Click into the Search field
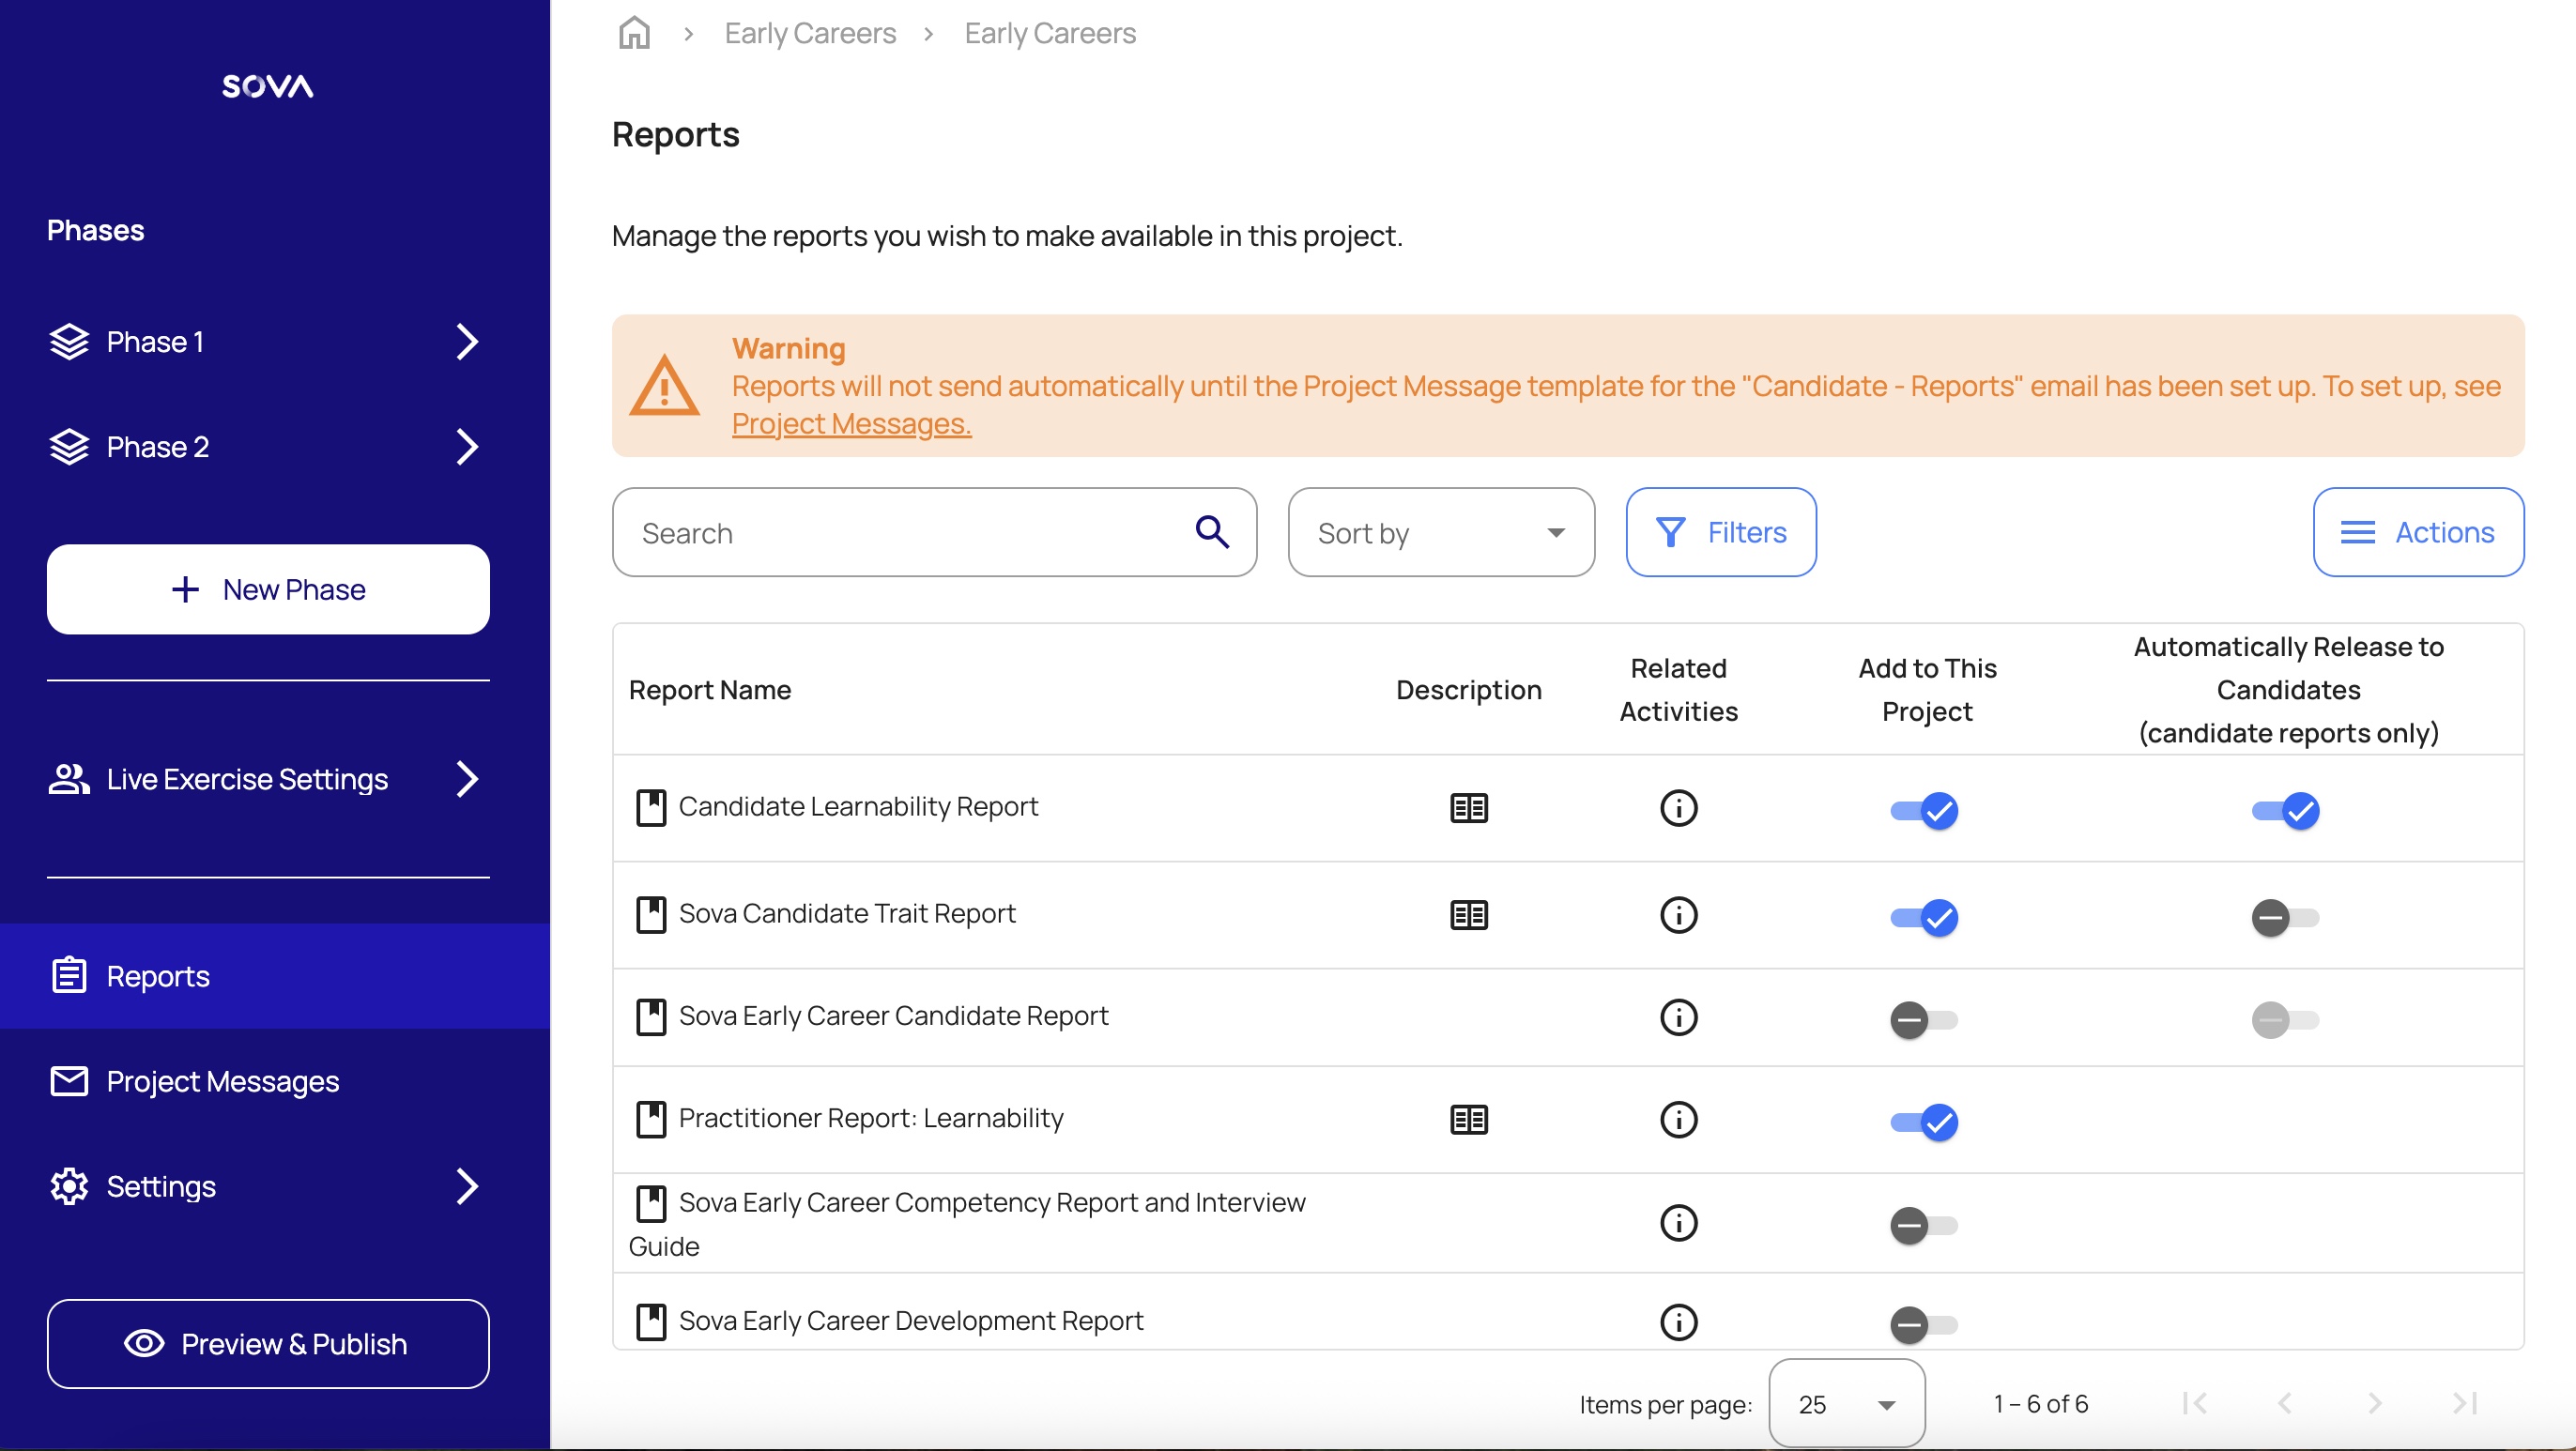The image size is (2576, 1451). click(x=900, y=533)
